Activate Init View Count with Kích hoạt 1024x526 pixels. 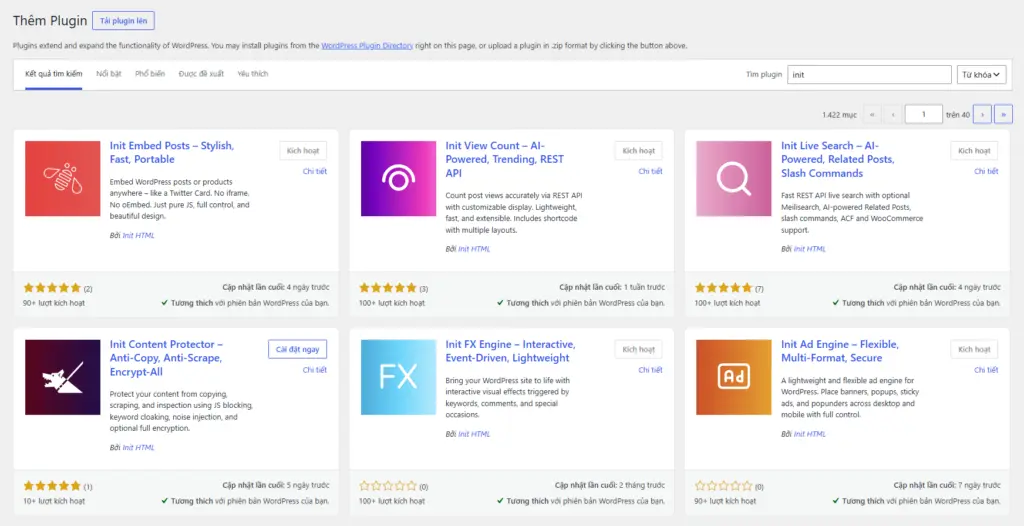click(x=639, y=151)
